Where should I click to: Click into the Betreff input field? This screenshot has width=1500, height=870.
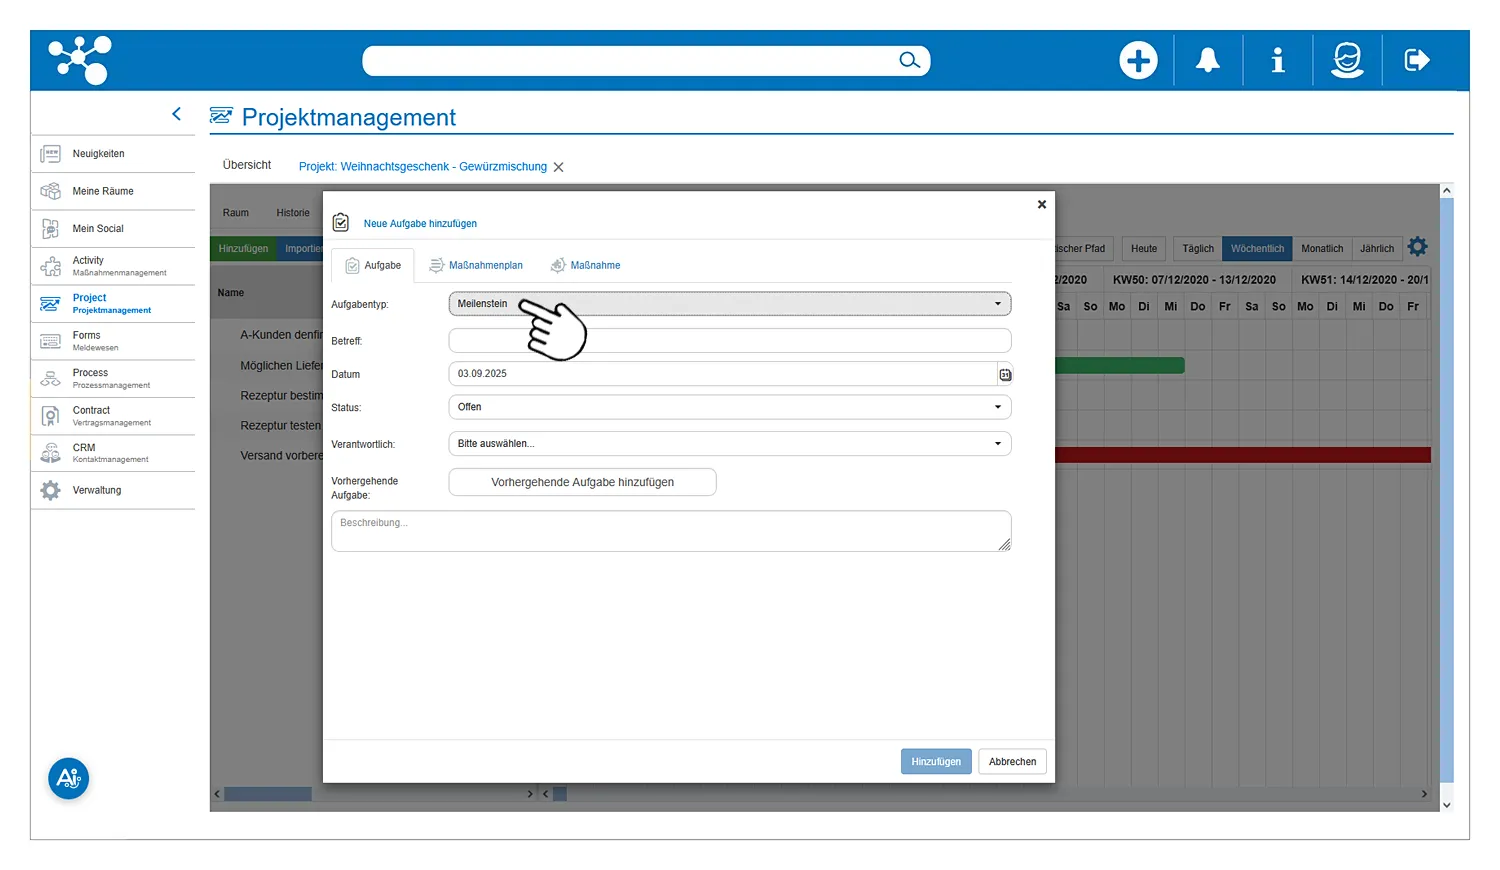coord(730,341)
